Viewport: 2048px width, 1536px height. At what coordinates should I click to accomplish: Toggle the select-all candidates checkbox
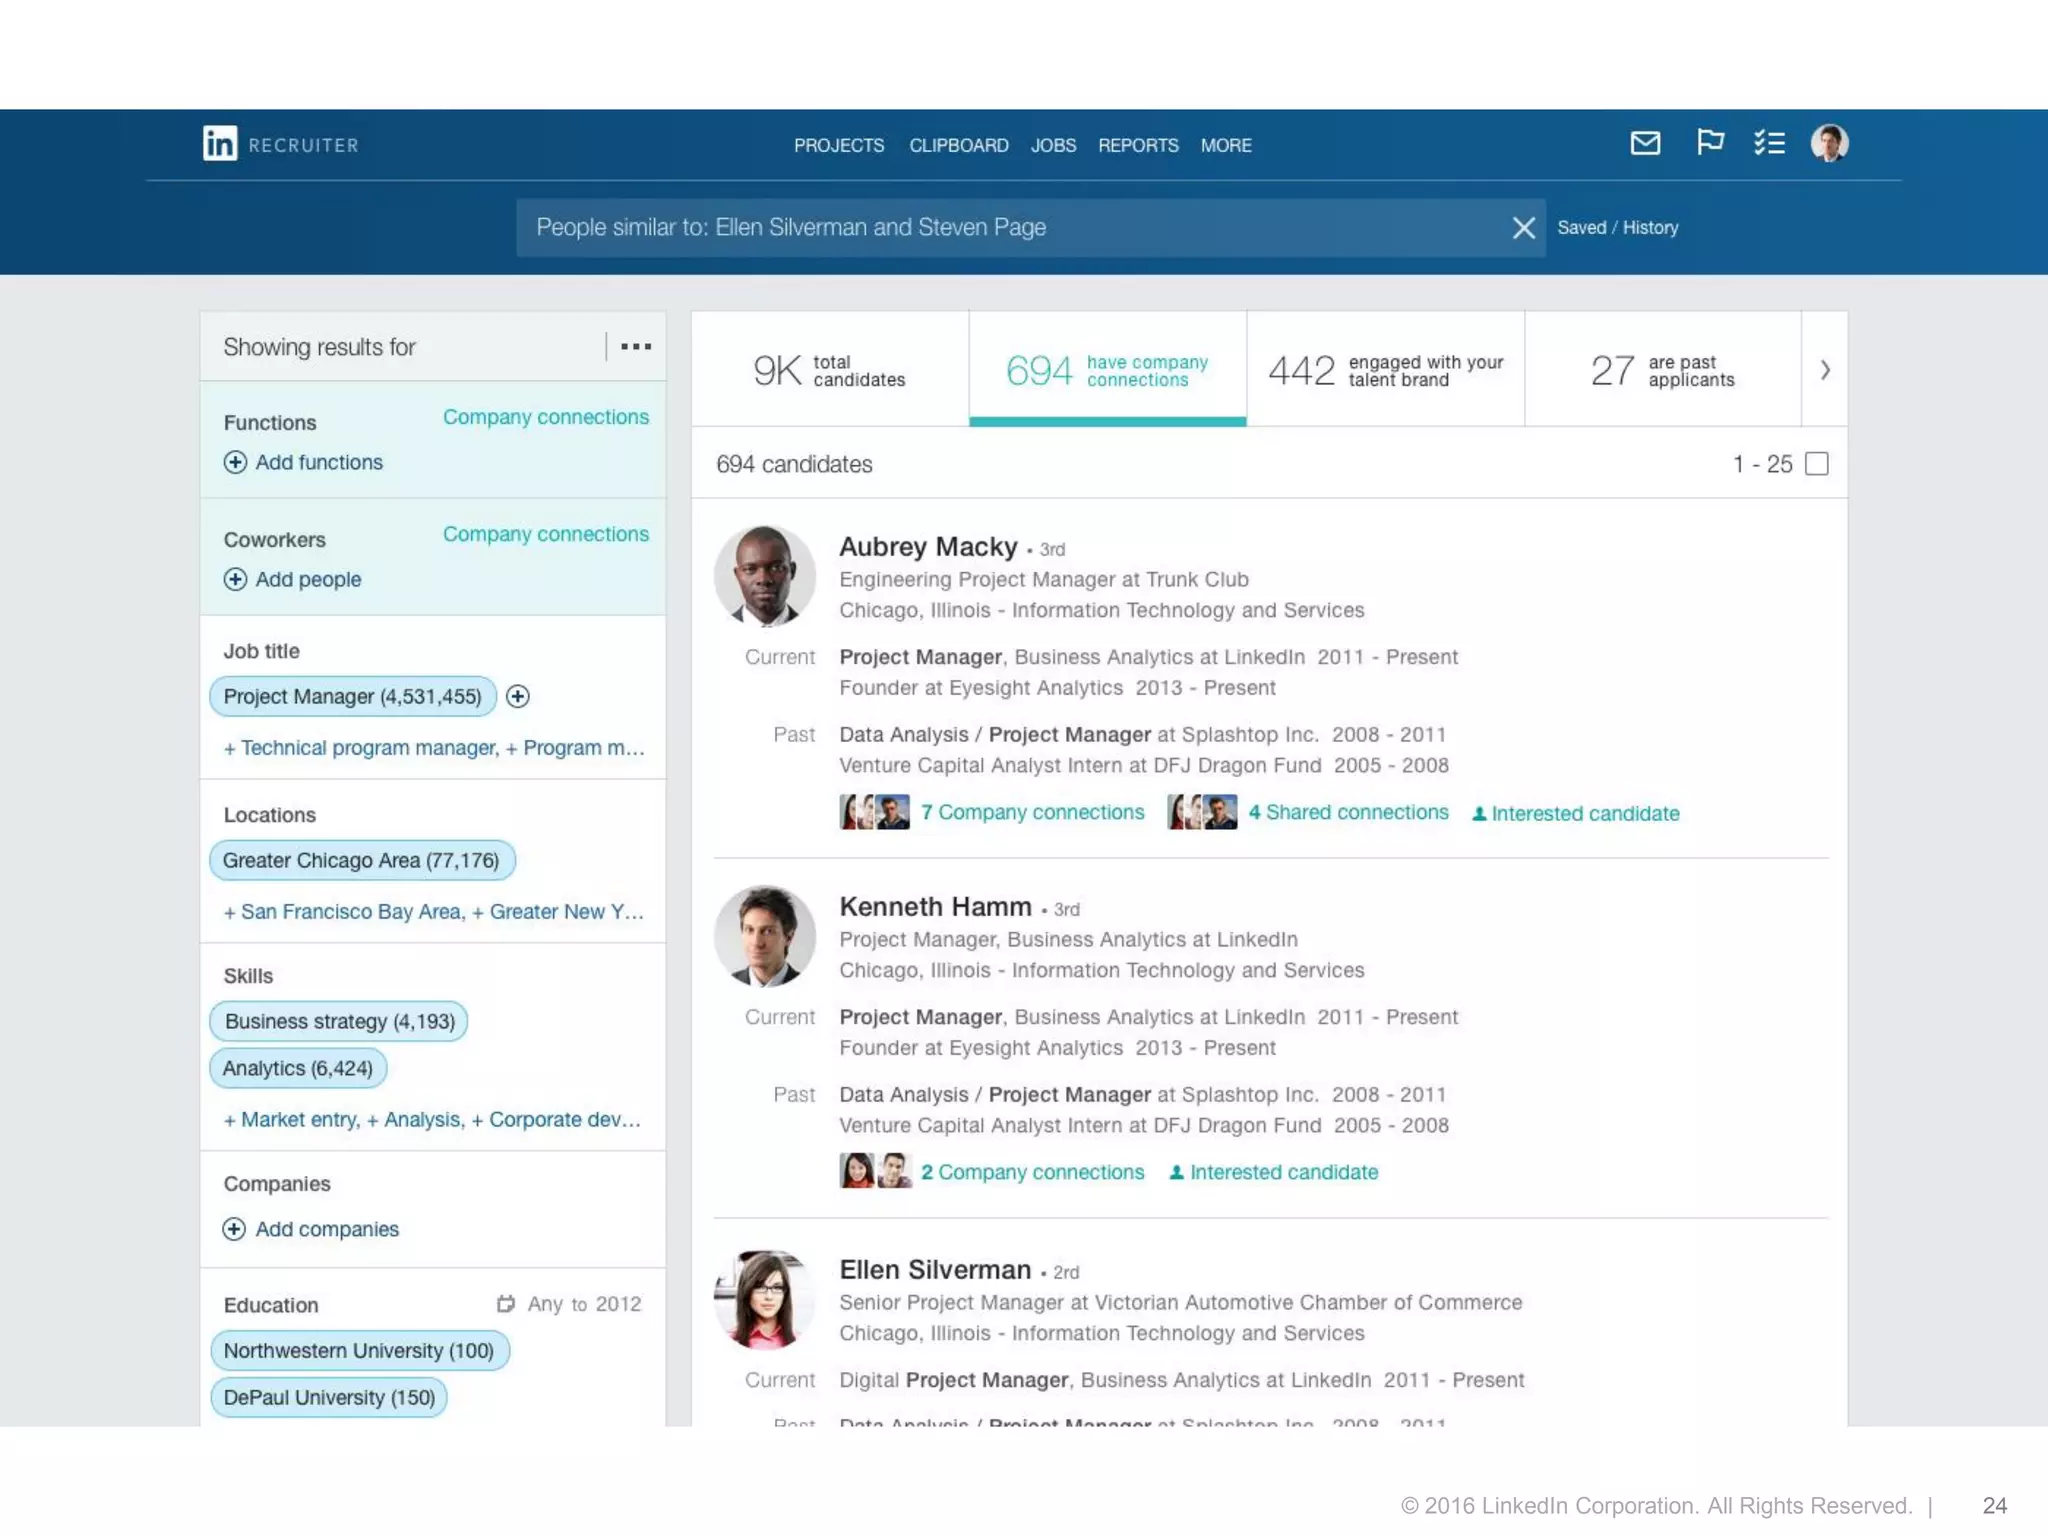[1817, 464]
